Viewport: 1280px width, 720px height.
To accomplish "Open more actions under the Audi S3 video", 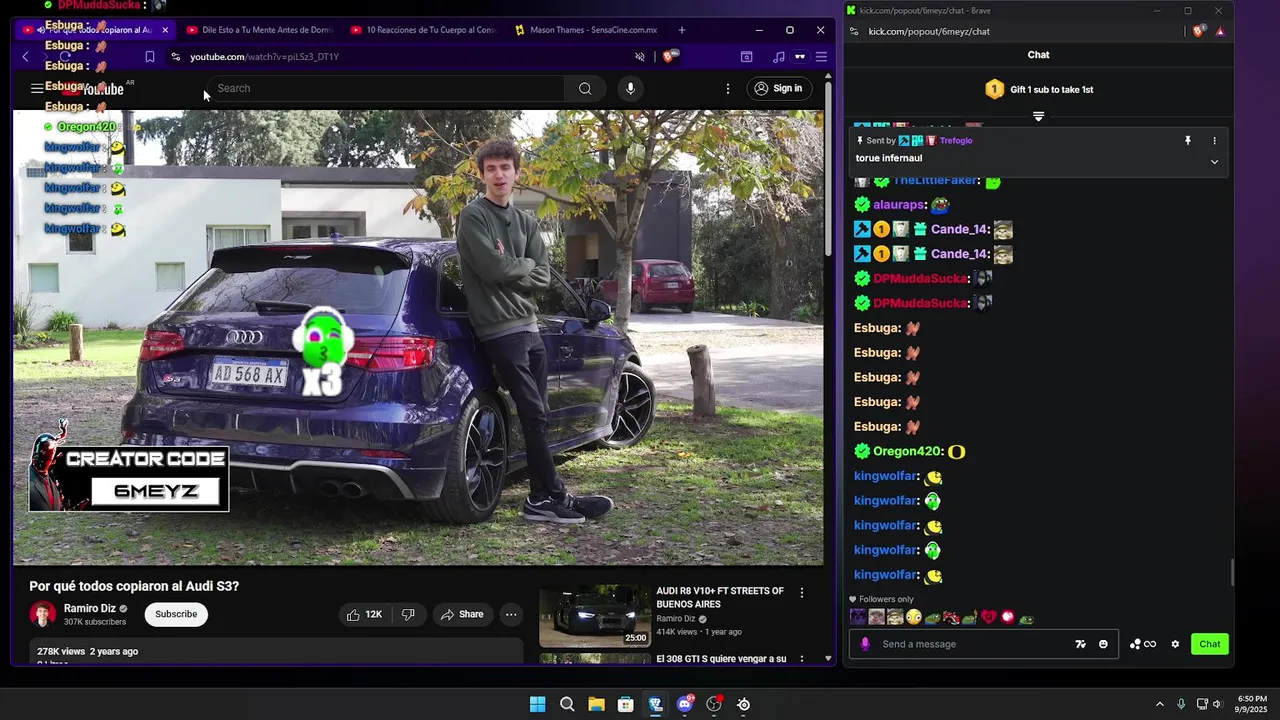I will point(511,614).
